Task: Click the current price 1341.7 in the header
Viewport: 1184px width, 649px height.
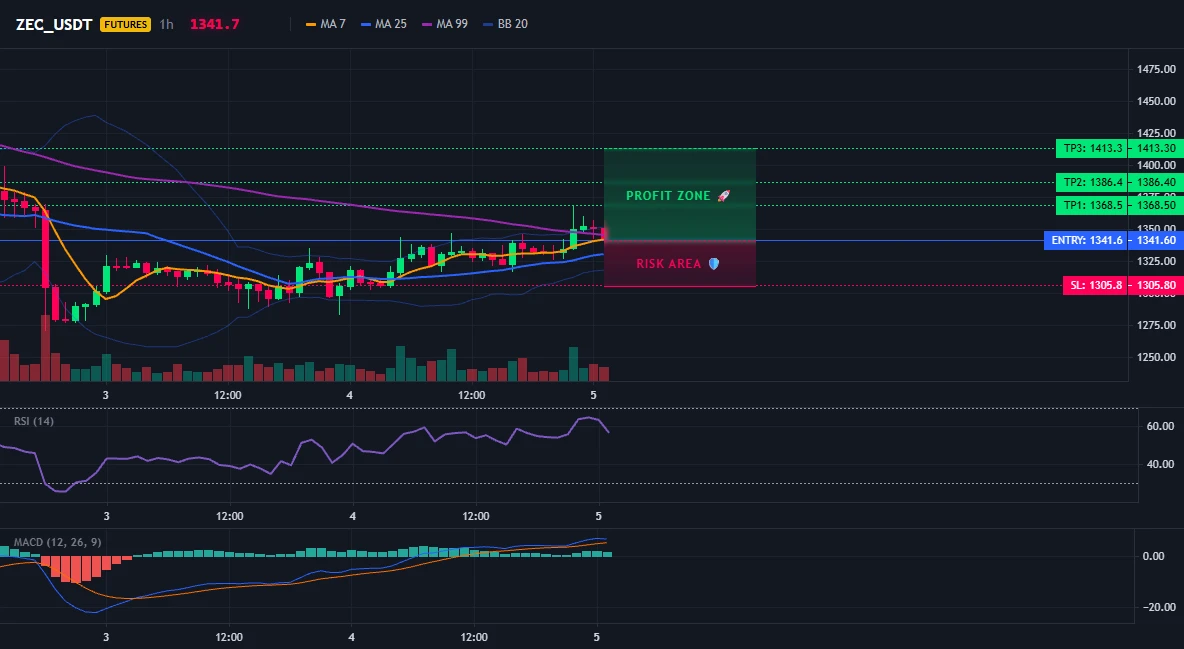Action: pyautogui.click(x=214, y=24)
